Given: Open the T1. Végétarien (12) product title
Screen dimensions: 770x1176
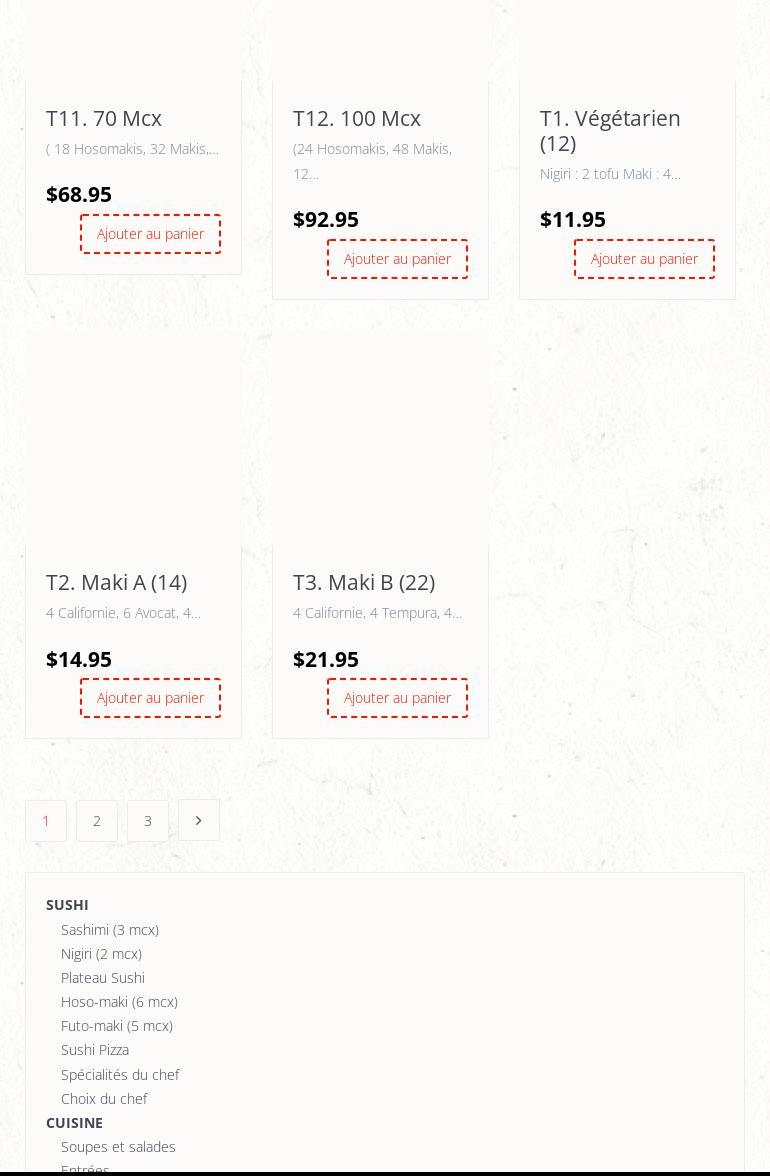Looking at the screenshot, I should (610, 130).
